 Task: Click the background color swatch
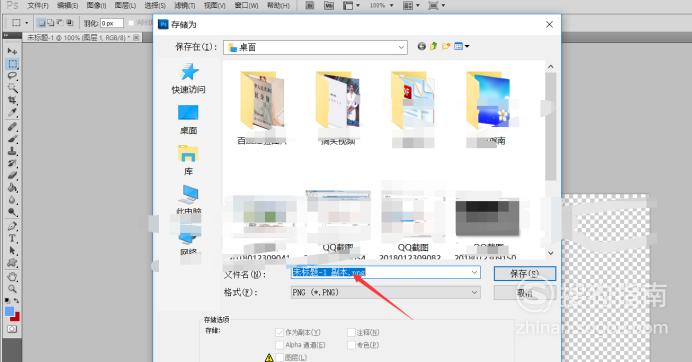[x=16, y=317]
